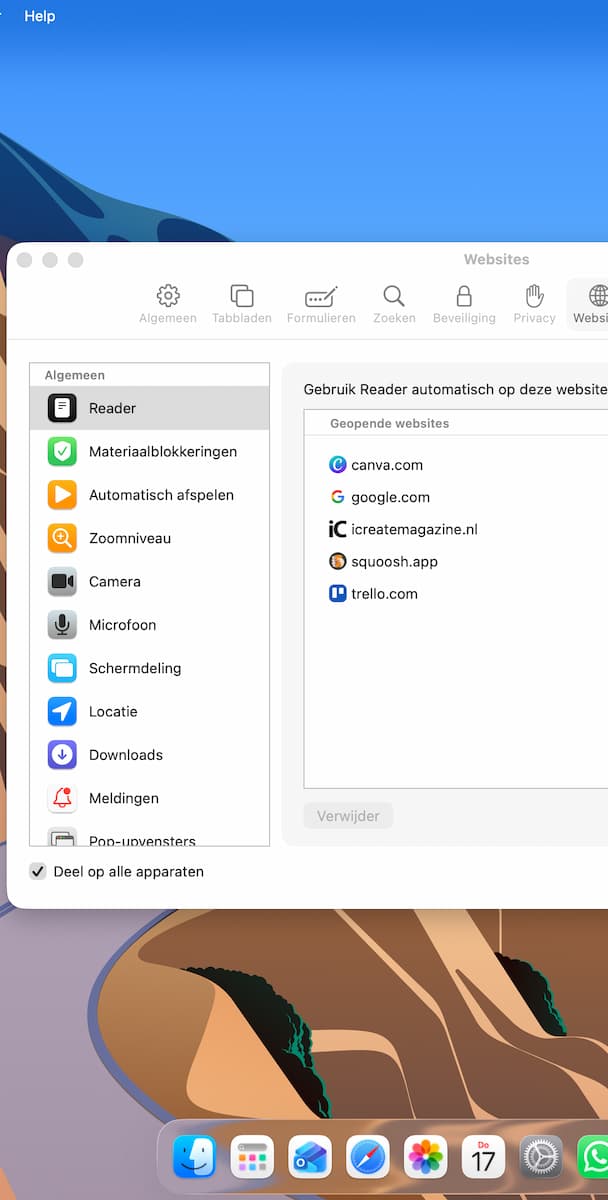This screenshot has height=1200, width=608.
Task: Open the Help menu
Action: (x=40, y=16)
